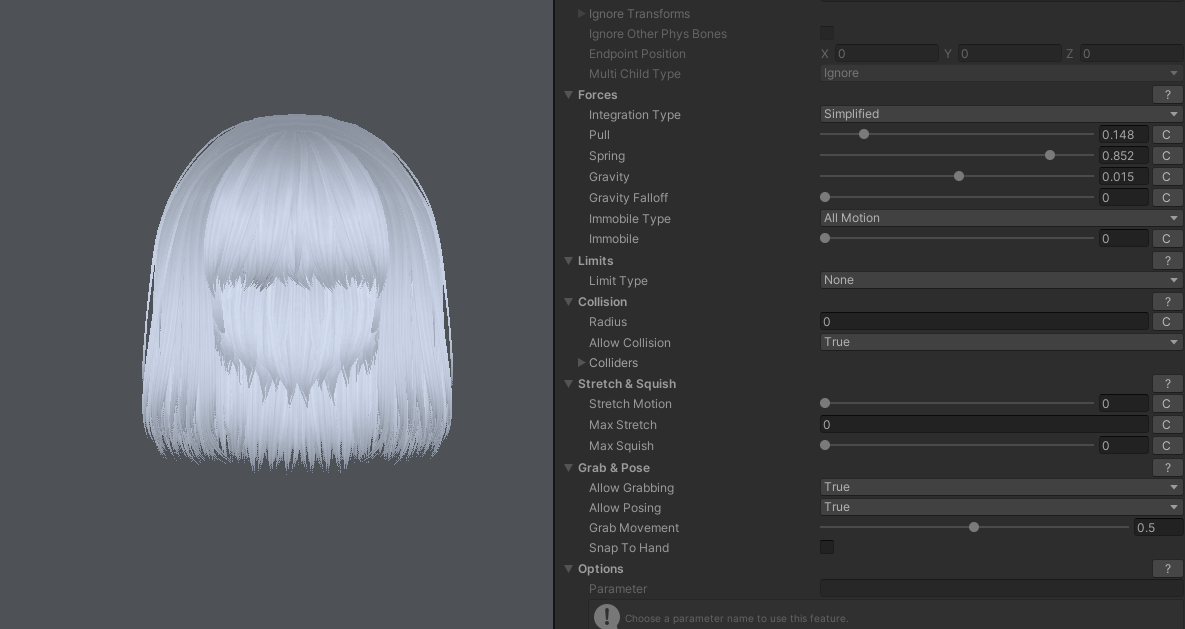Click the Radius input field
Image resolution: width=1185 pixels, height=629 pixels.
click(984, 321)
